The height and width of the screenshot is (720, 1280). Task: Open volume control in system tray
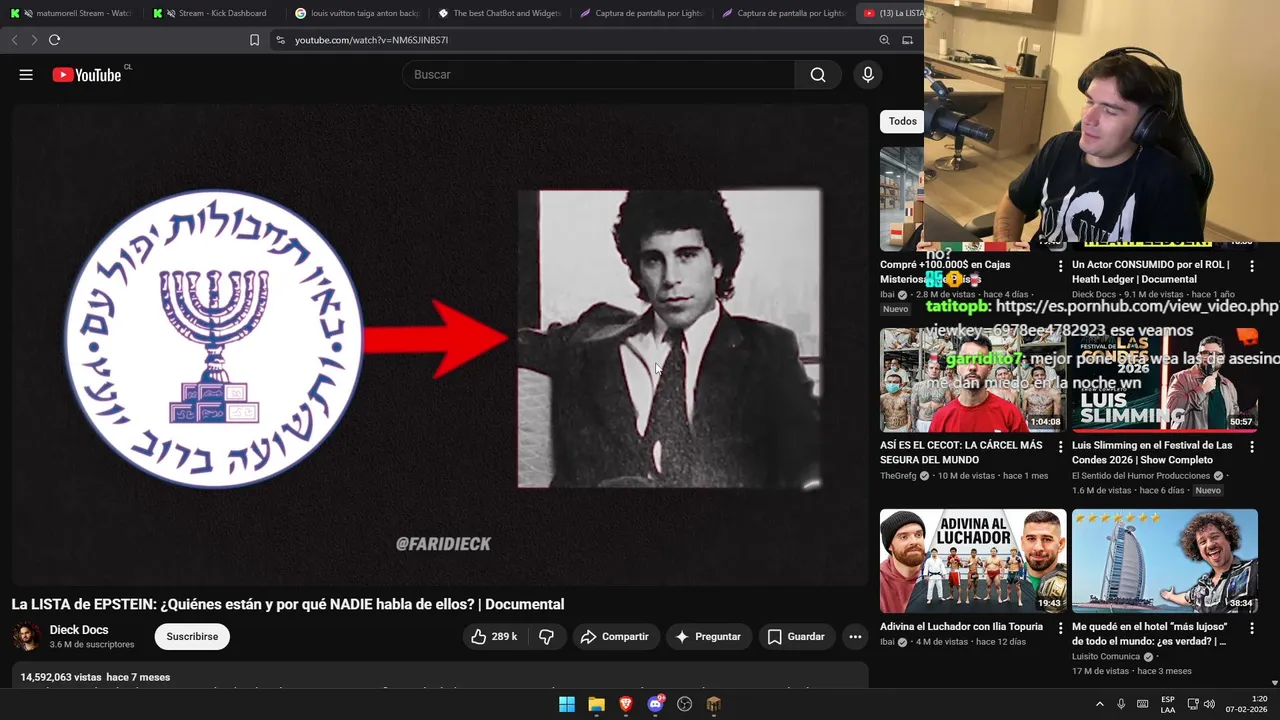coord(1209,704)
